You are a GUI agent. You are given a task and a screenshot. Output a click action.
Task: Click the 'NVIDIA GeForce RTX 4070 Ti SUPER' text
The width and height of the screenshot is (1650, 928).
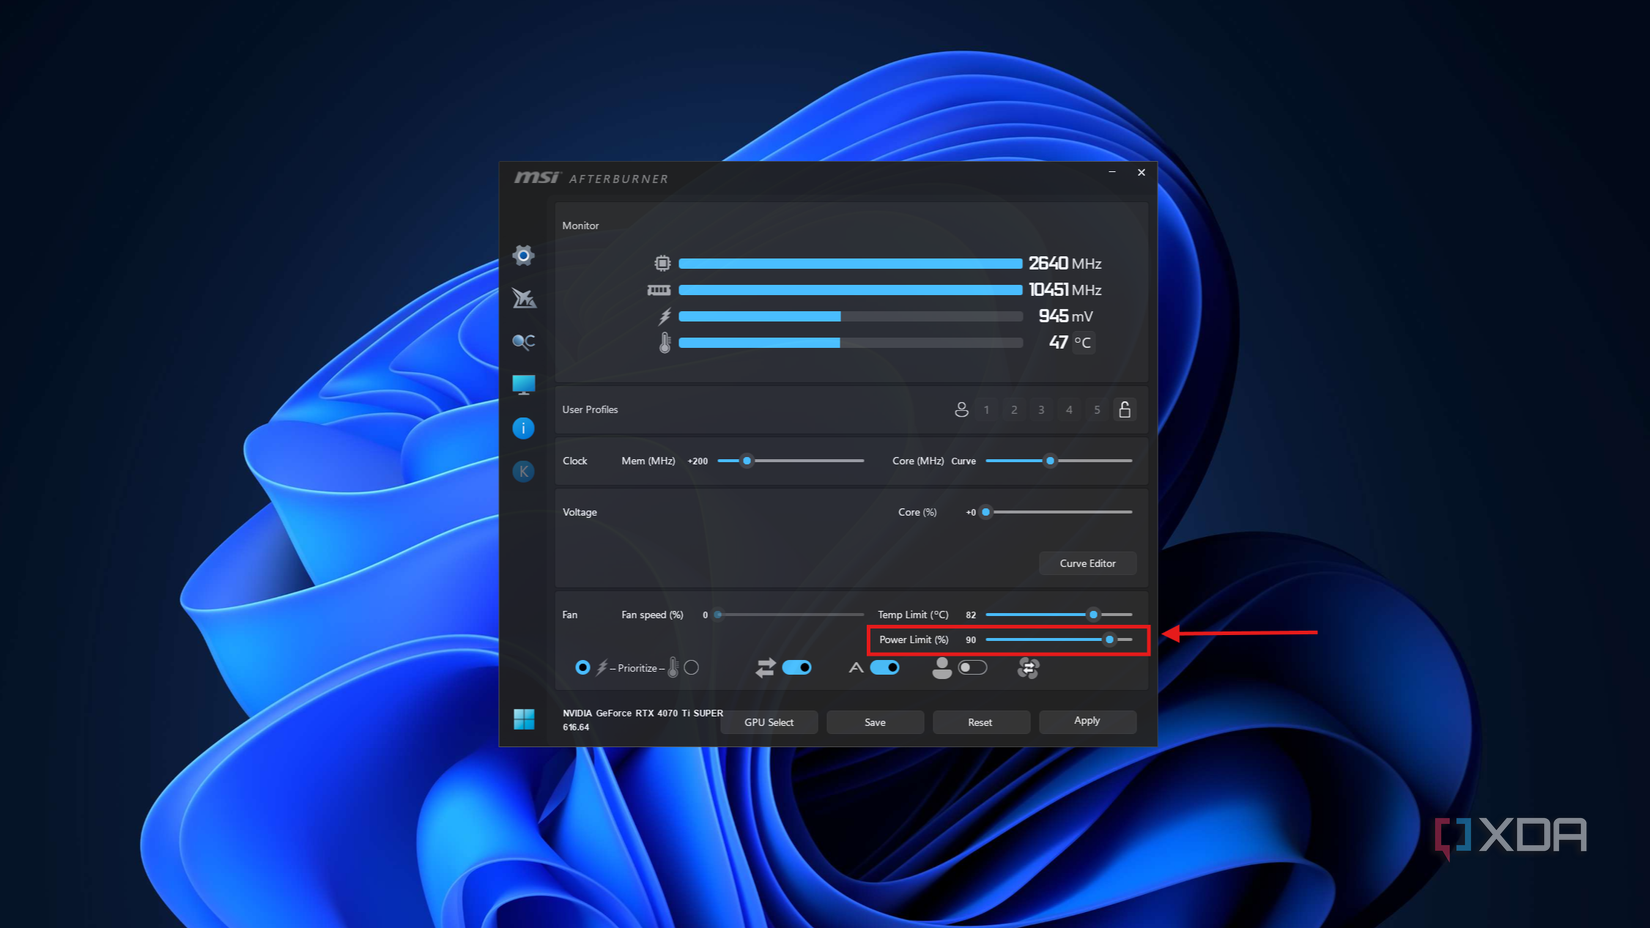643,713
